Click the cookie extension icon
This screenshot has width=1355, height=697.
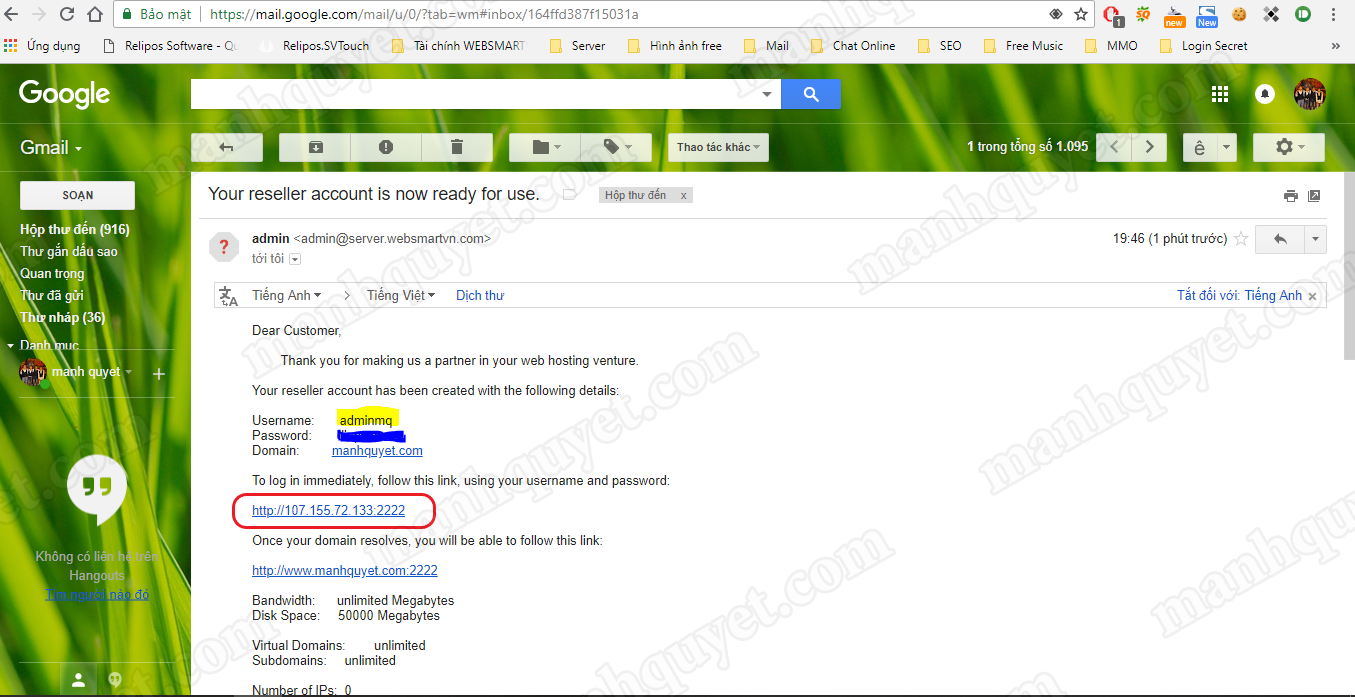pyautogui.click(x=1240, y=14)
